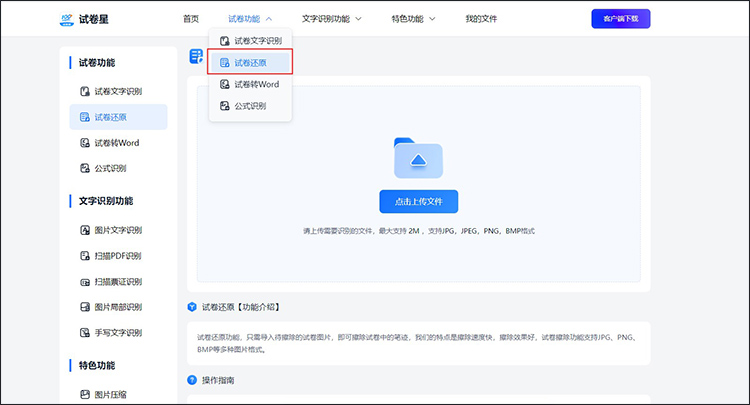This screenshot has width=750, height=405.
Task: Click the sidebar 公式识别 icon
Action: point(85,168)
